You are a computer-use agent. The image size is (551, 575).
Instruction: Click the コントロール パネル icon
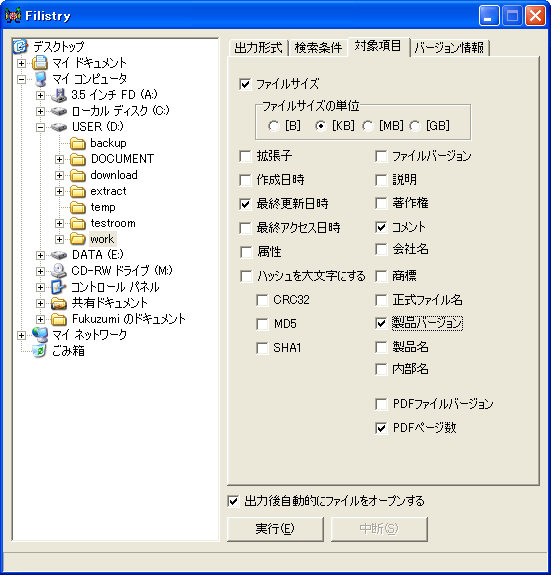[59, 287]
